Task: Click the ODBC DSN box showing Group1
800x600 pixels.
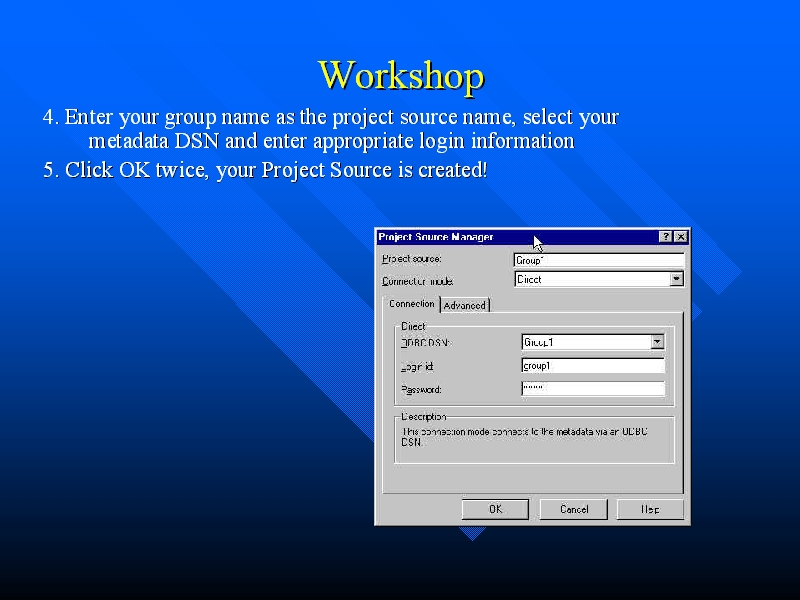Action: click(x=585, y=342)
